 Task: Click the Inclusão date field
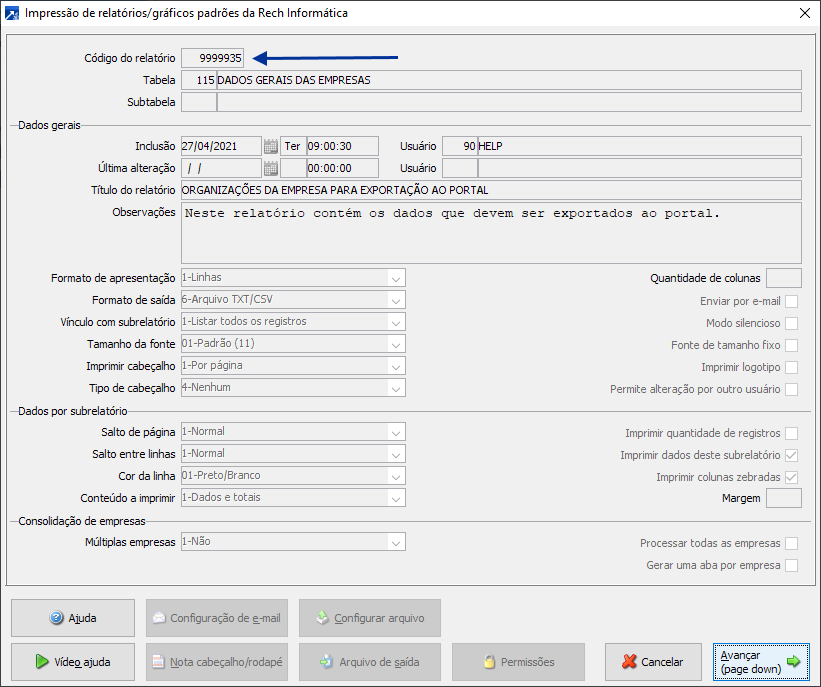(x=221, y=146)
